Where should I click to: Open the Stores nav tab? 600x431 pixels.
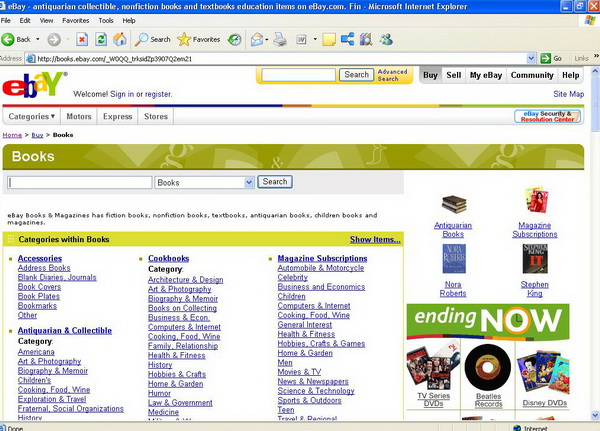pos(156,116)
